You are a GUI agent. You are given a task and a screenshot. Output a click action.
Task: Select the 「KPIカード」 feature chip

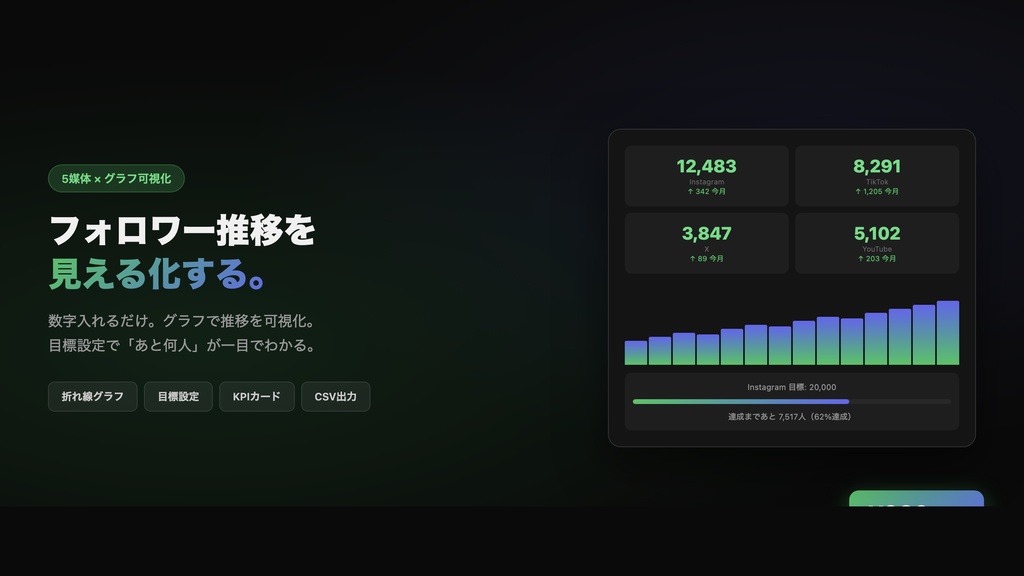pyautogui.click(x=256, y=396)
